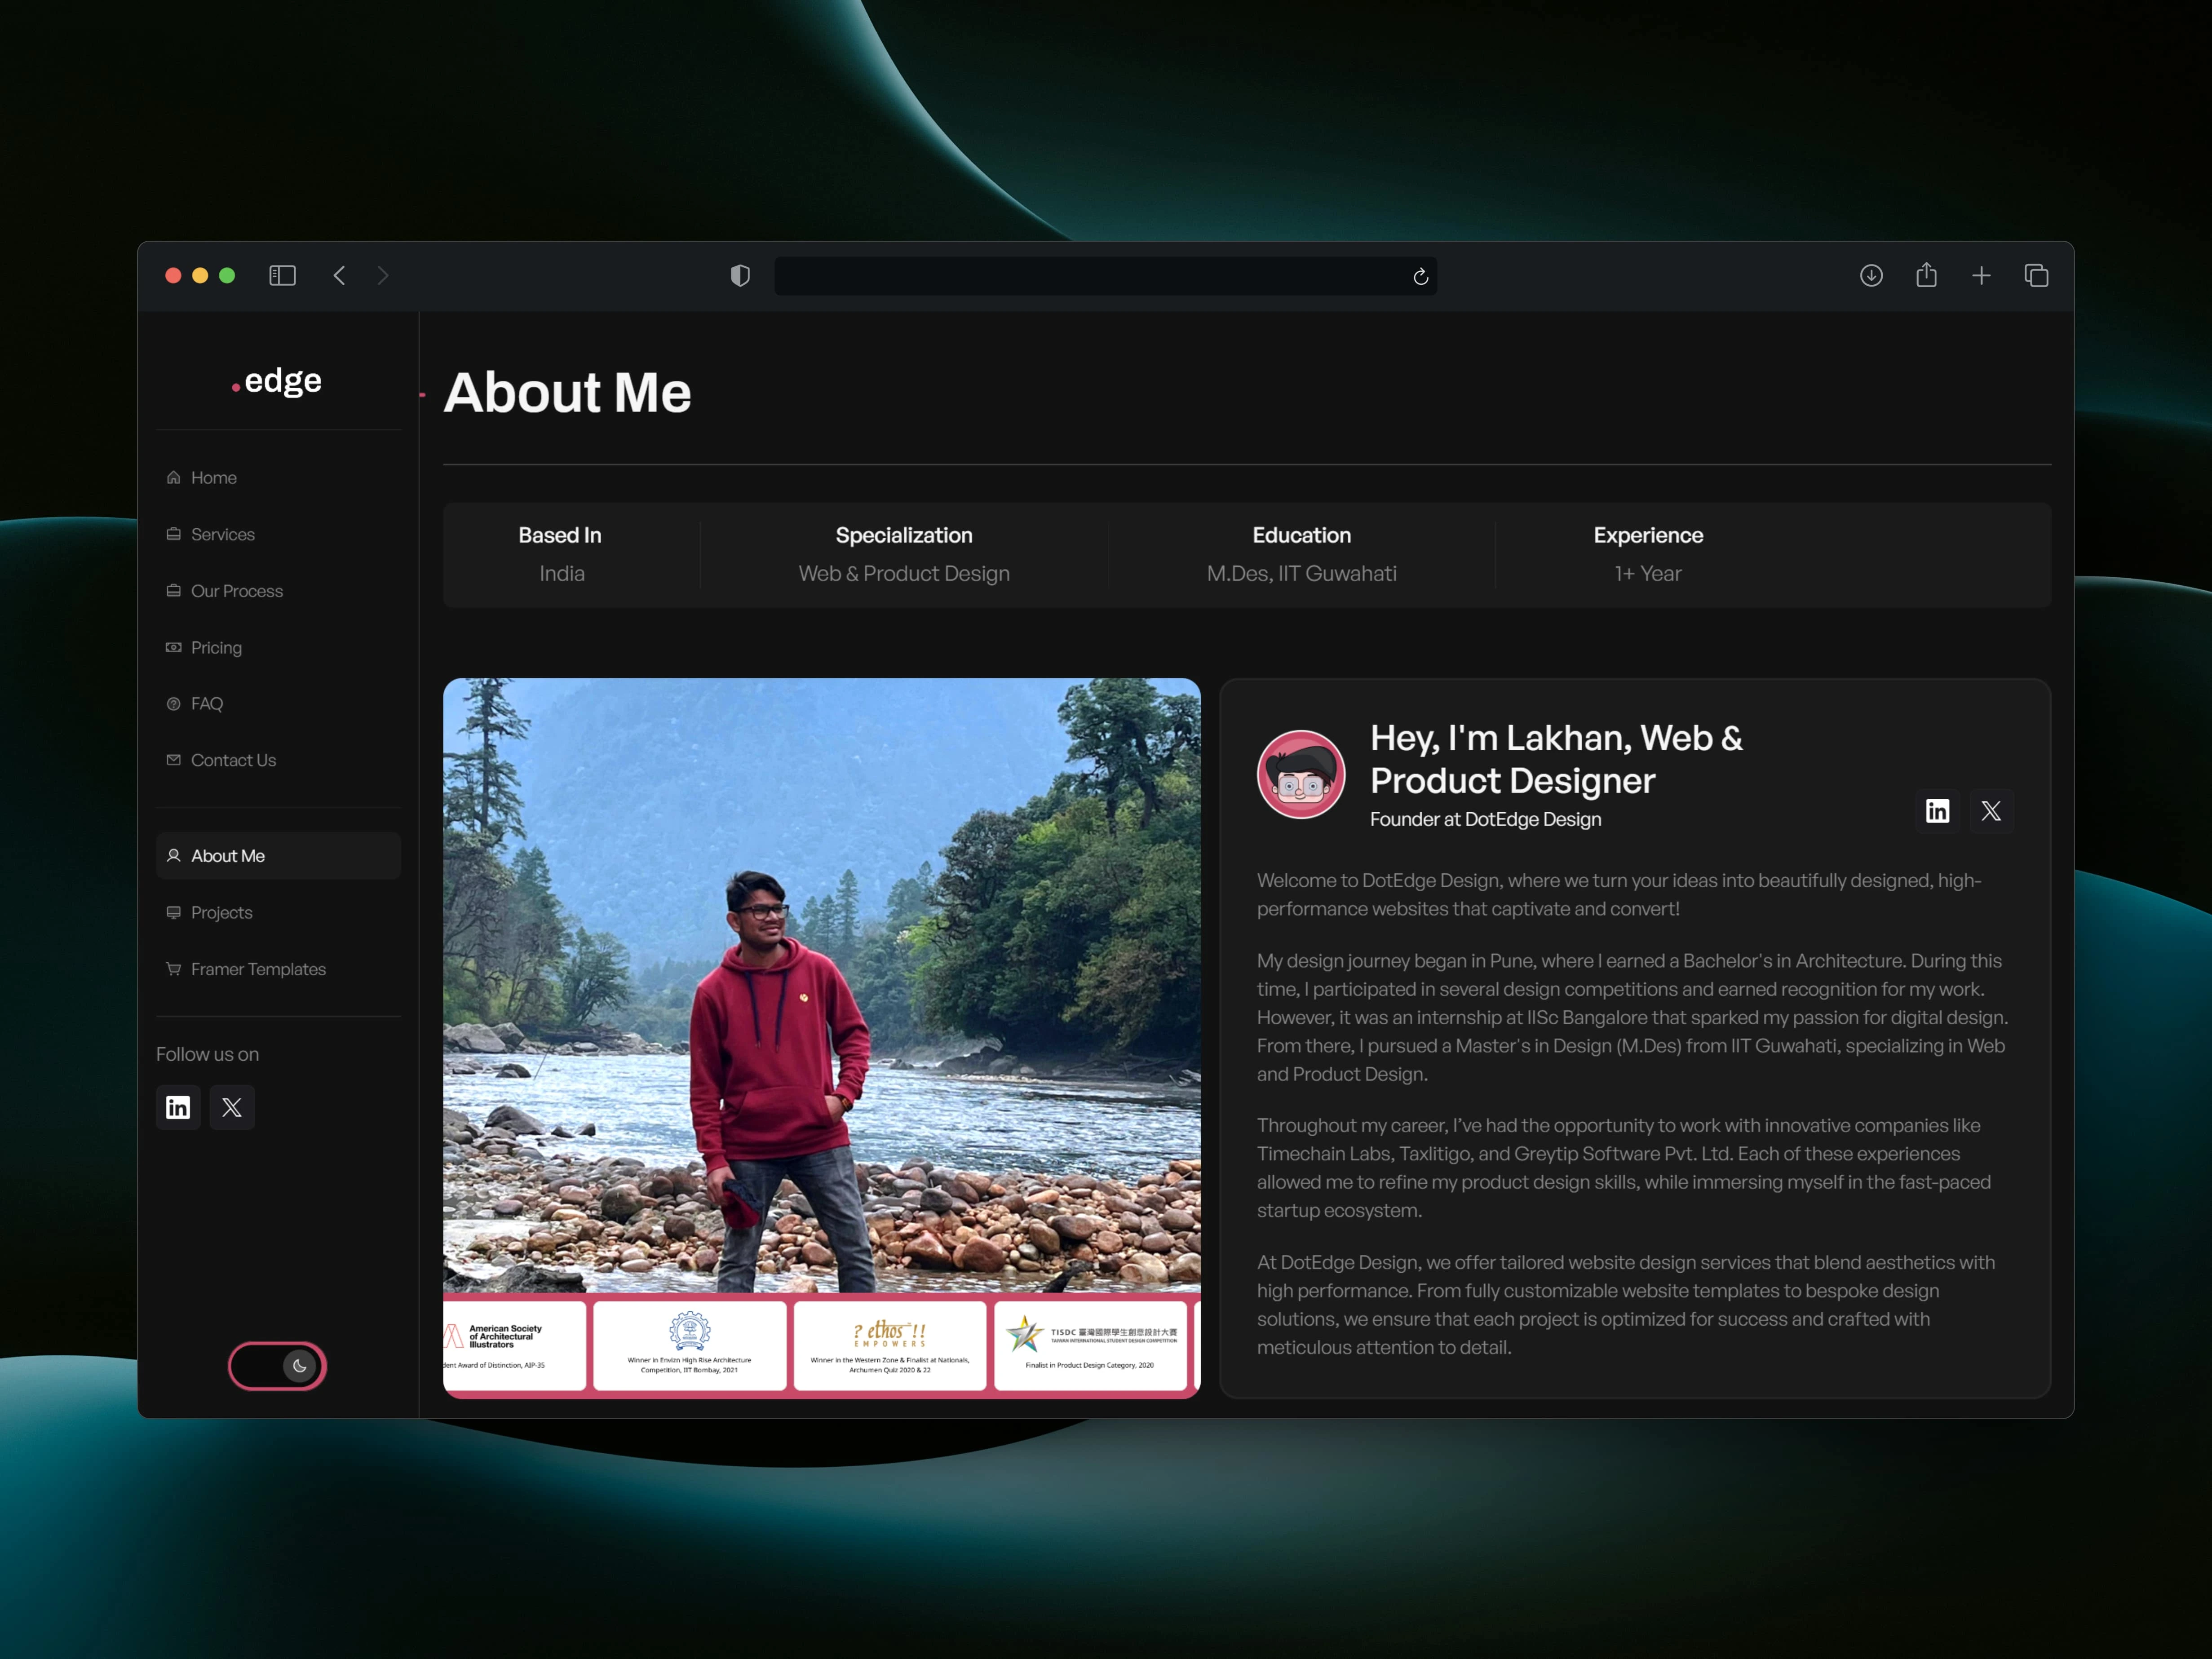Click the 'Welcome to DotEdge Design' paragraph
The width and height of the screenshot is (2212, 1659).
[1619, 894]
